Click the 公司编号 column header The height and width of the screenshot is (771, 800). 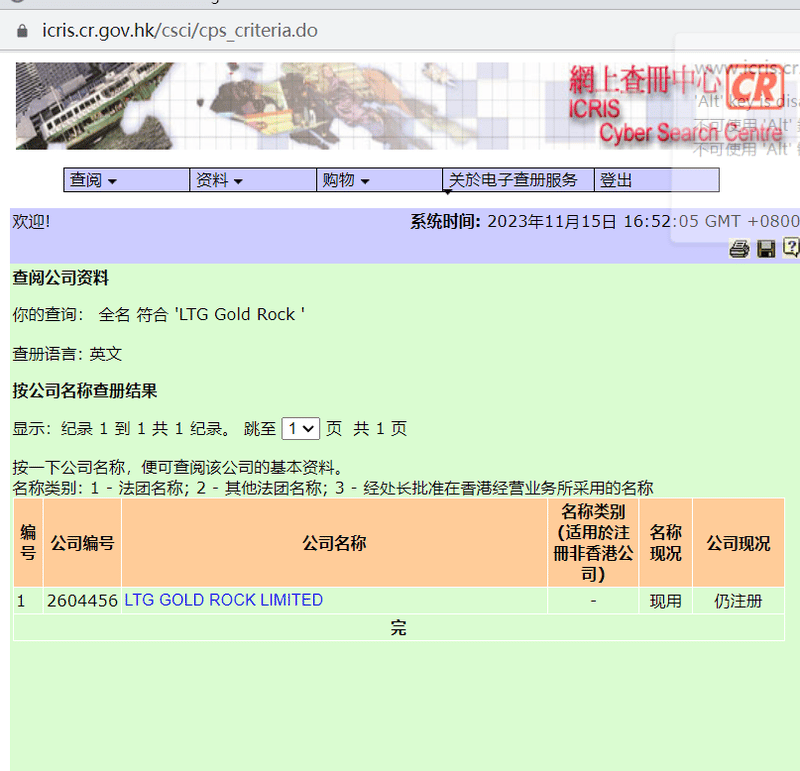click(x=82, y=544)
